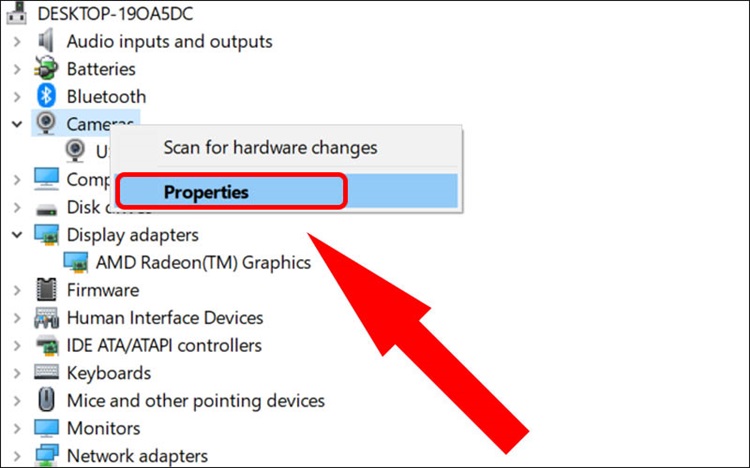Select the Firmware tree entry
The image size is (750, 468).
point(103,290)
